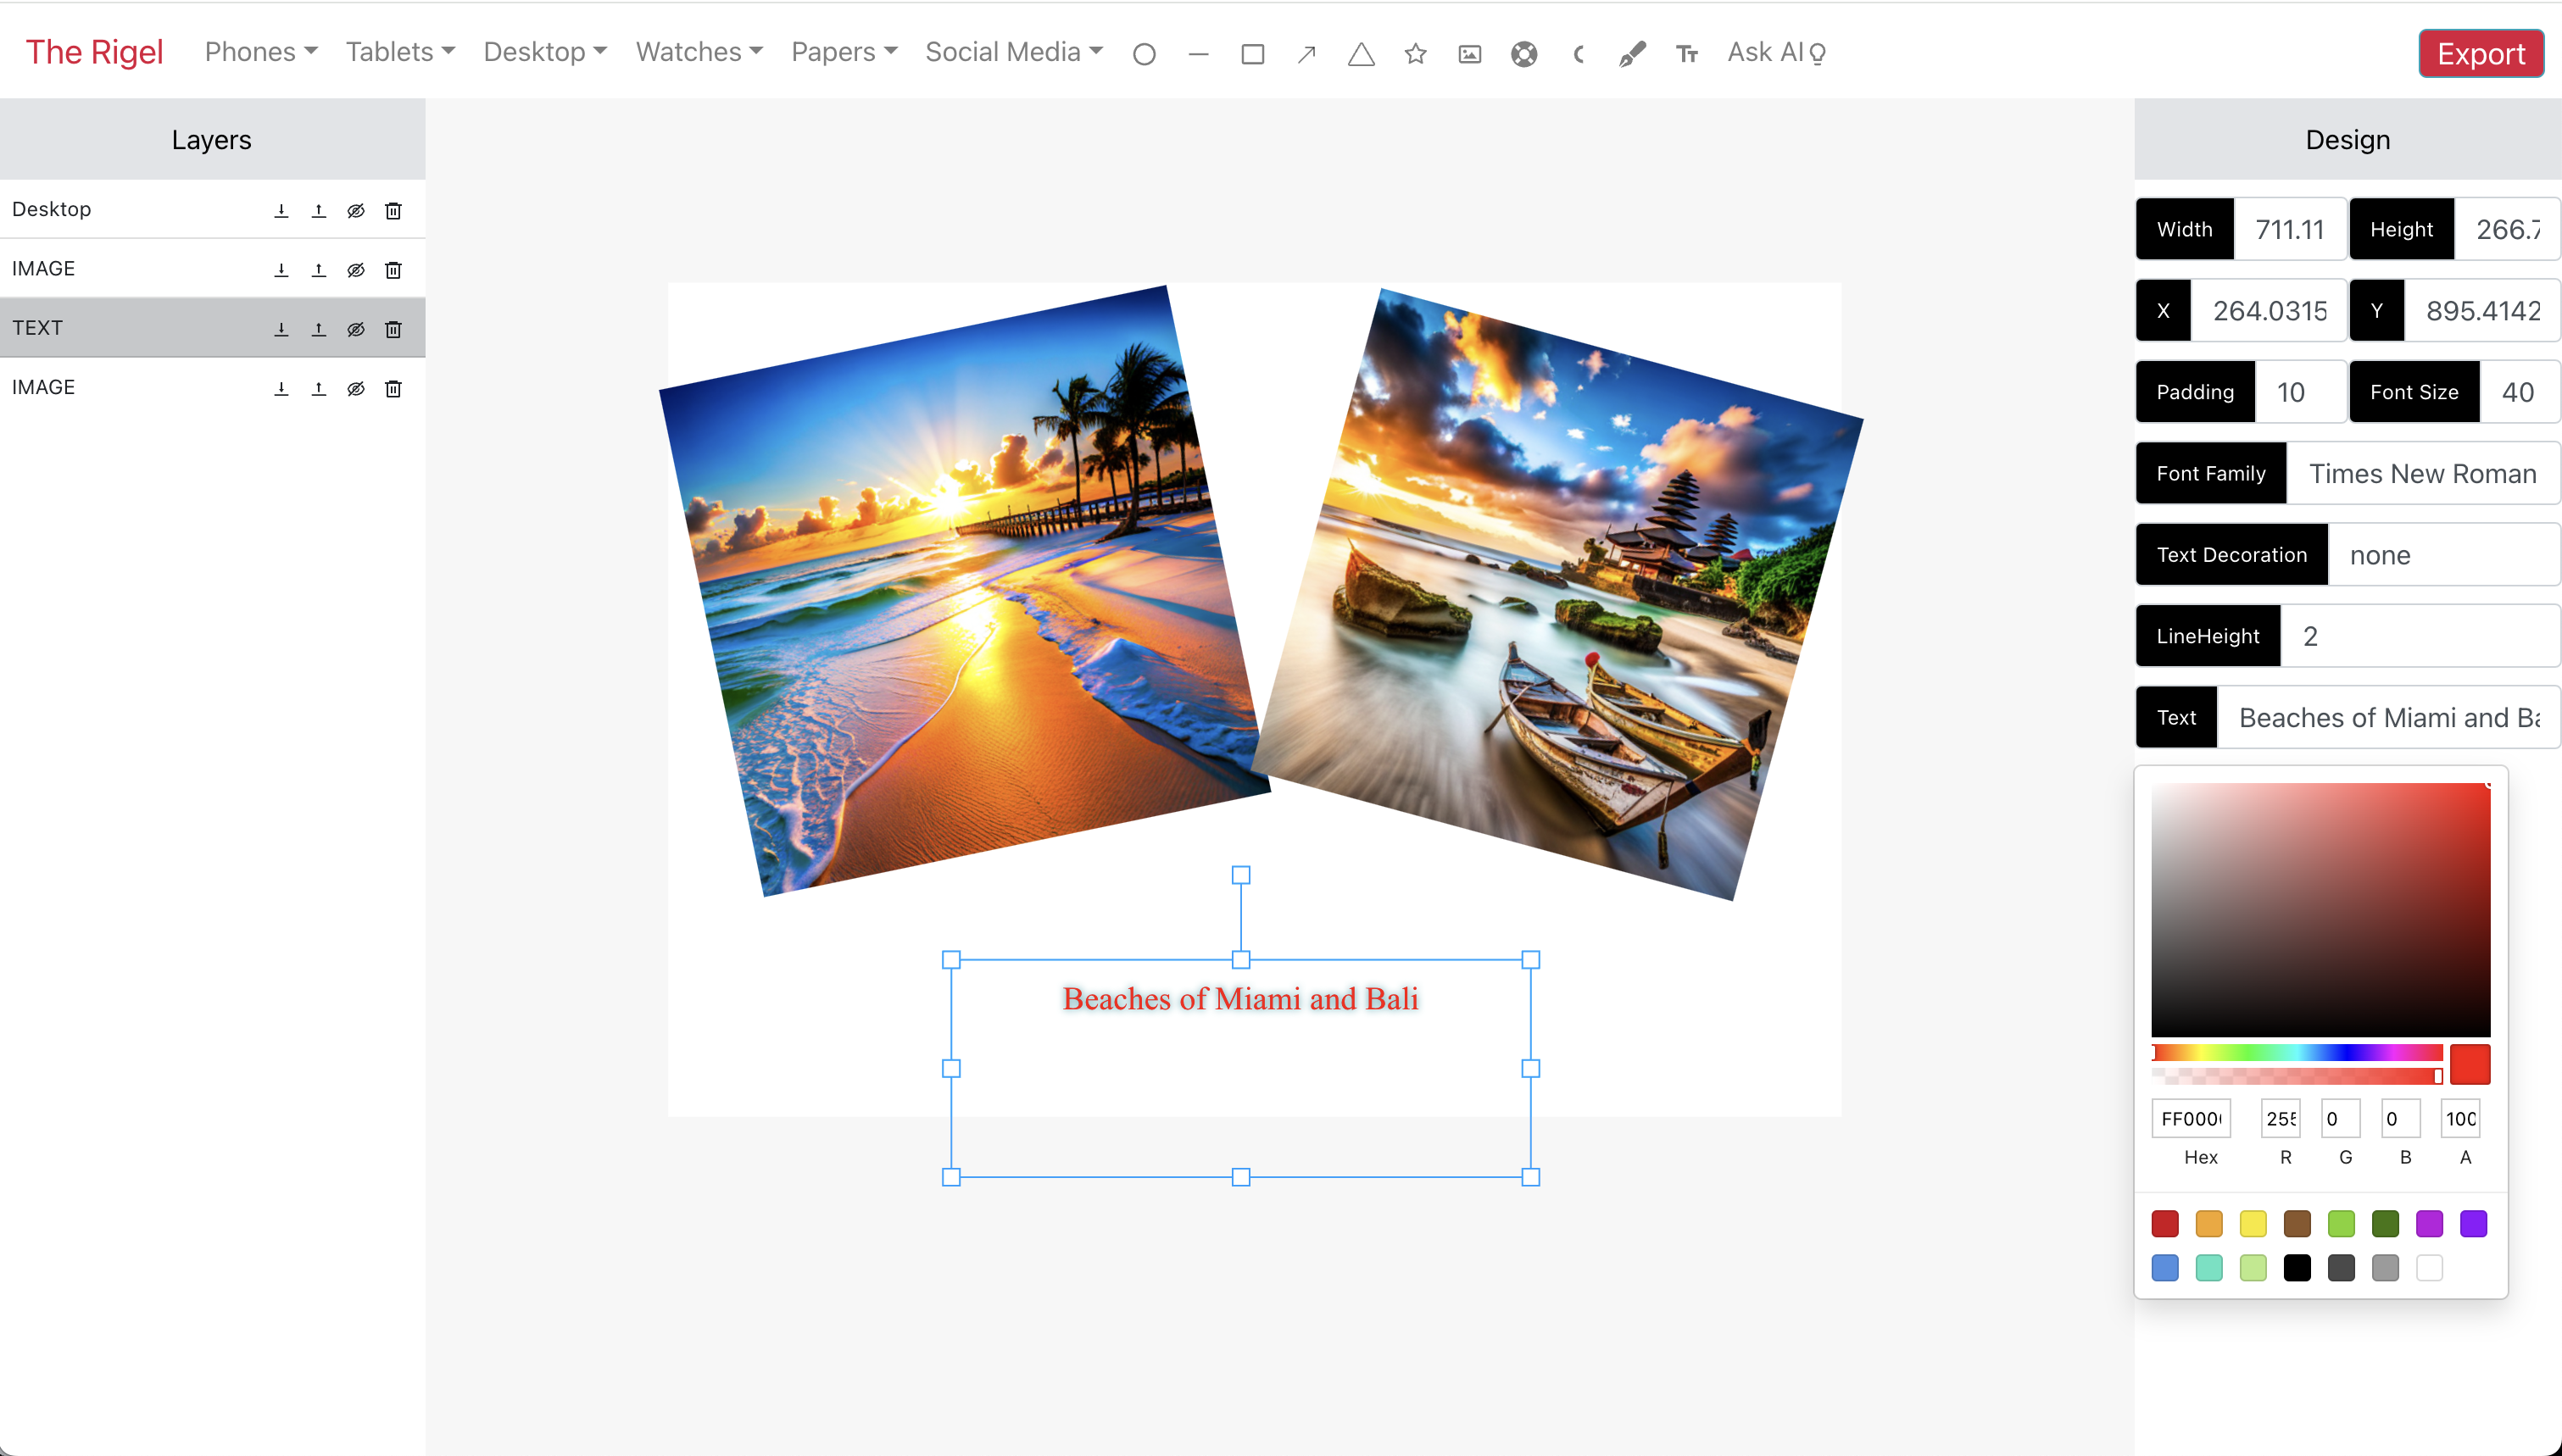Select the circle shape tool
Viewport: 2562px width, 1456px height.
point(1144,54)
